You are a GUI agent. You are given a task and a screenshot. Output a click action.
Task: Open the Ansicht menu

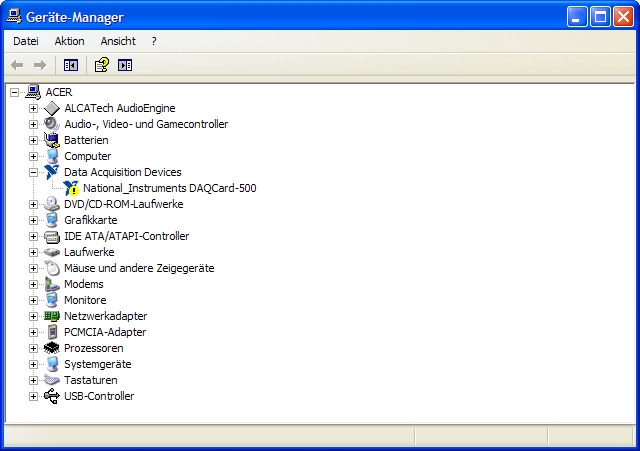pyautogui.click(x=118, y=41)
